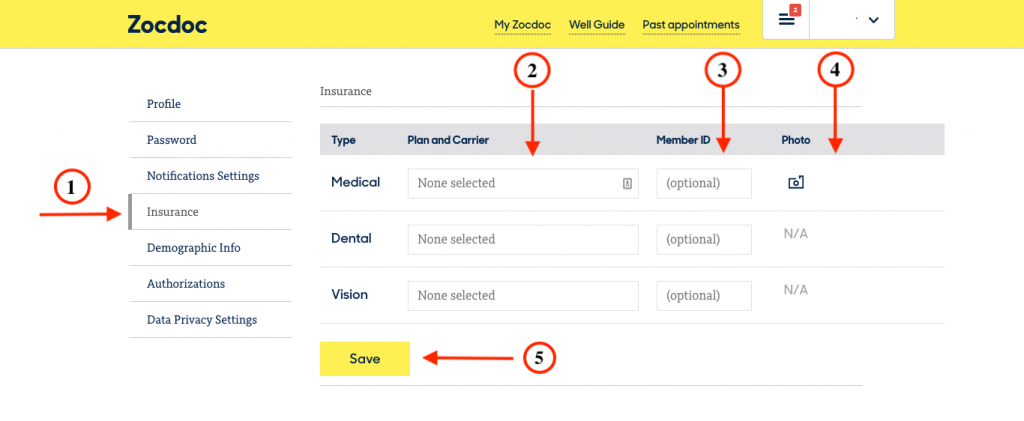
Task: Click the camera icon to upload insurance photo
Action: (x=795, y=183)
